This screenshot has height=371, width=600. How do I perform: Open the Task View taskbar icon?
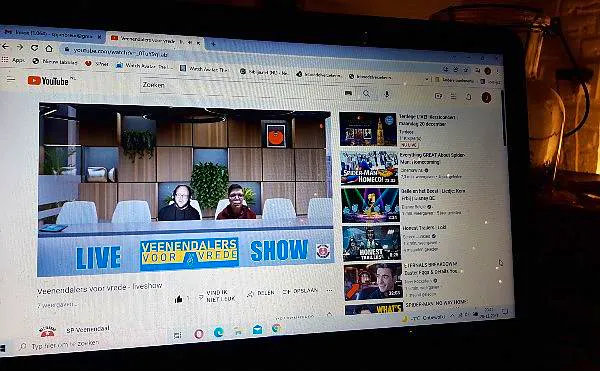(x=177, y=335)
